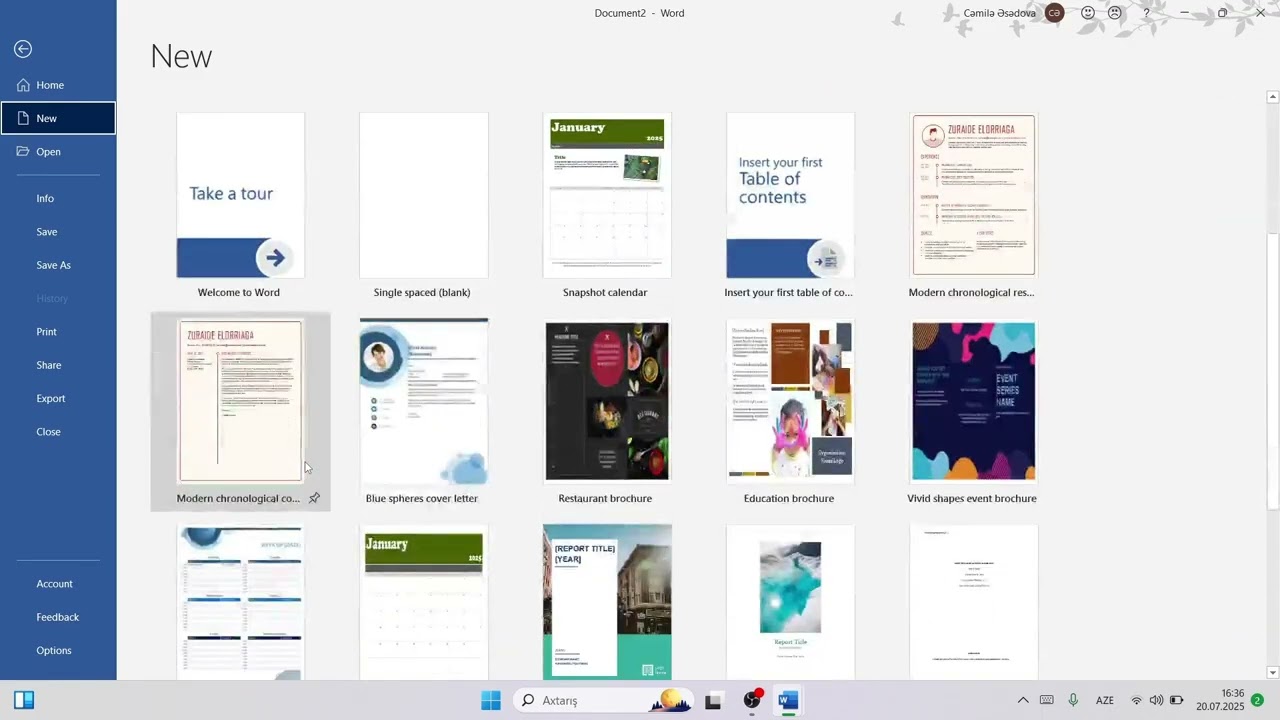Open the taskbar app with red badge
Screen dimensions: 1280x720
pos(753,699)
